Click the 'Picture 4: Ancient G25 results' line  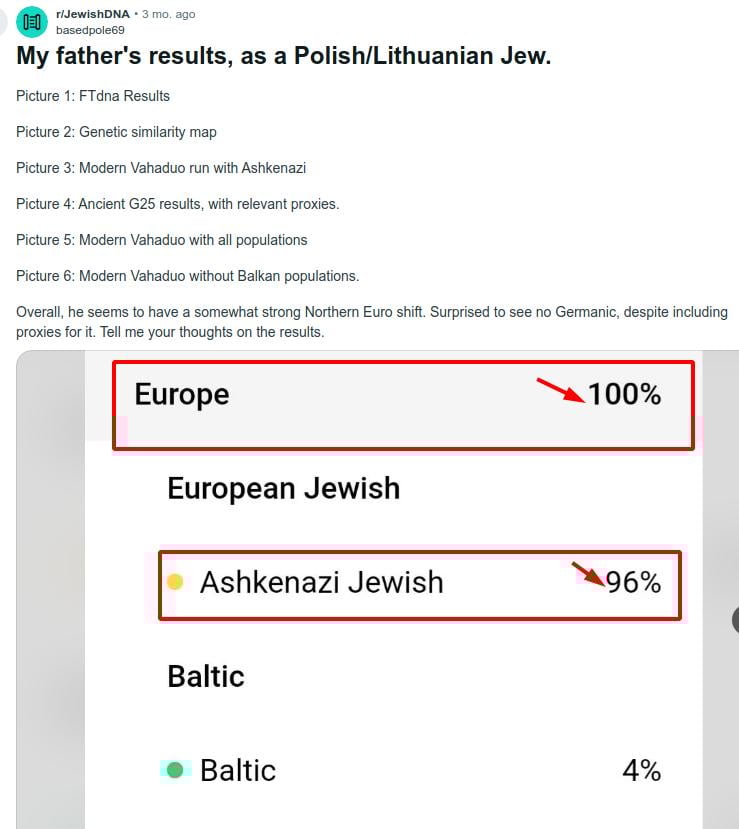click(x=178, y=204)
